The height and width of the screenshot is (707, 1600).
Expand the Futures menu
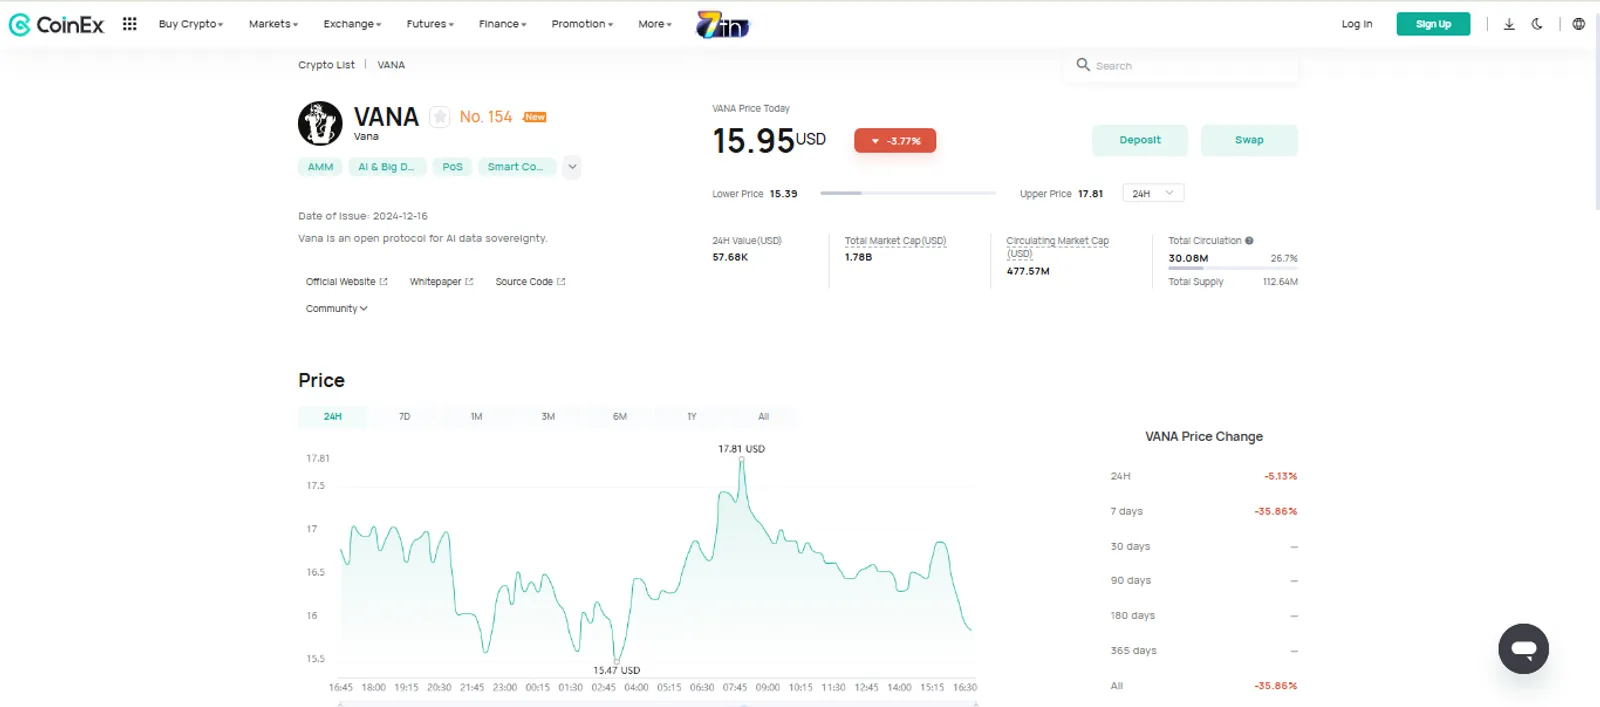(x=430, y=24)
